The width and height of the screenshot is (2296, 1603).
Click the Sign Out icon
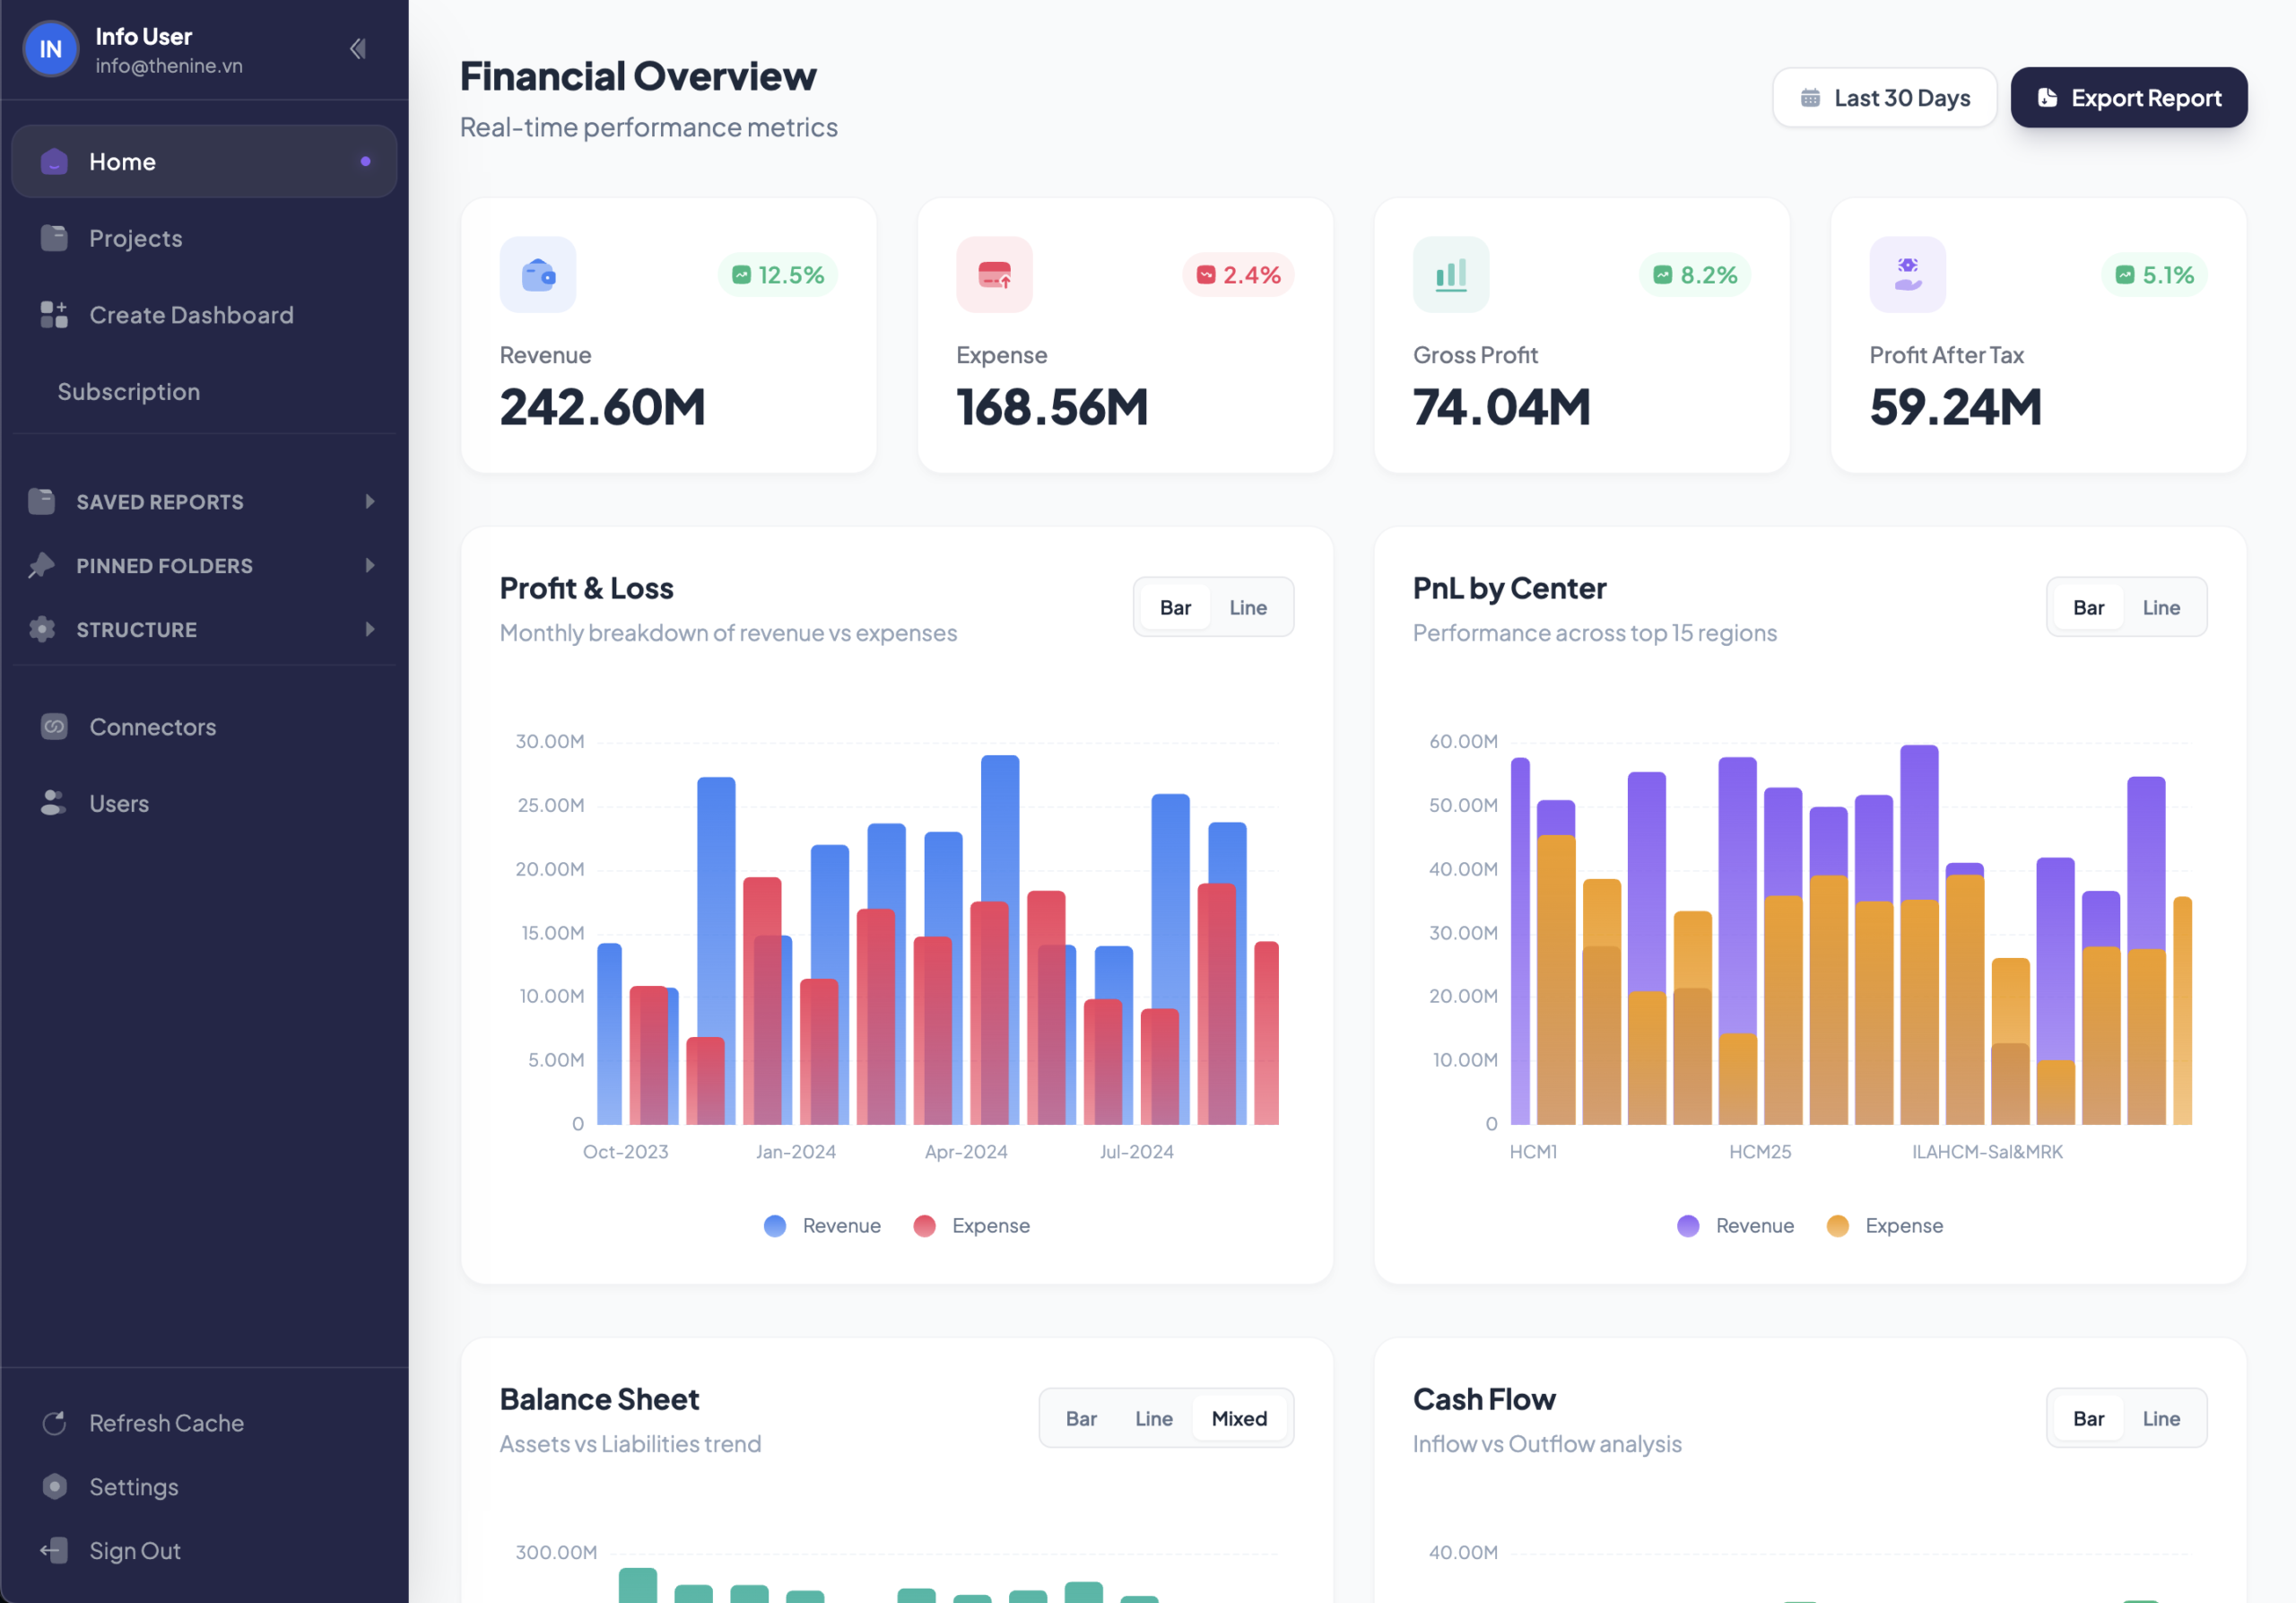point(54,1550)
